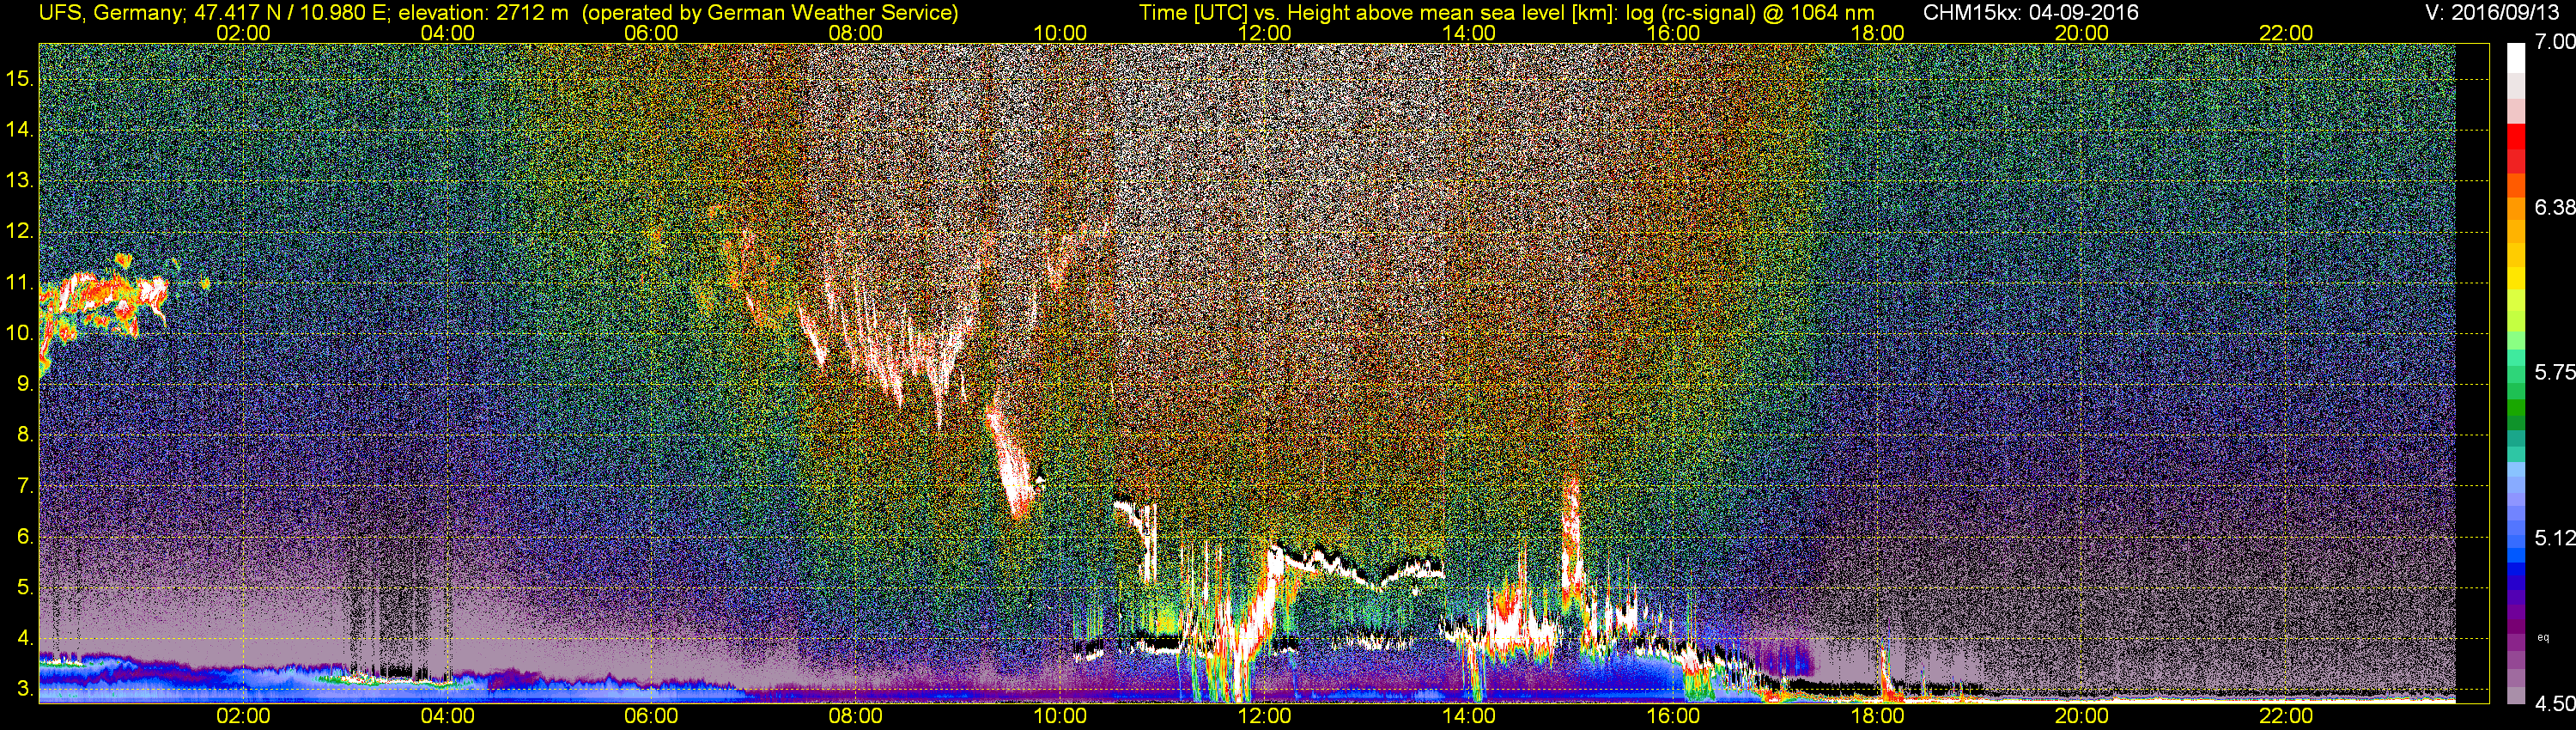Click the '11.' height axis label

pyautogui.click(x=20, y=283)
